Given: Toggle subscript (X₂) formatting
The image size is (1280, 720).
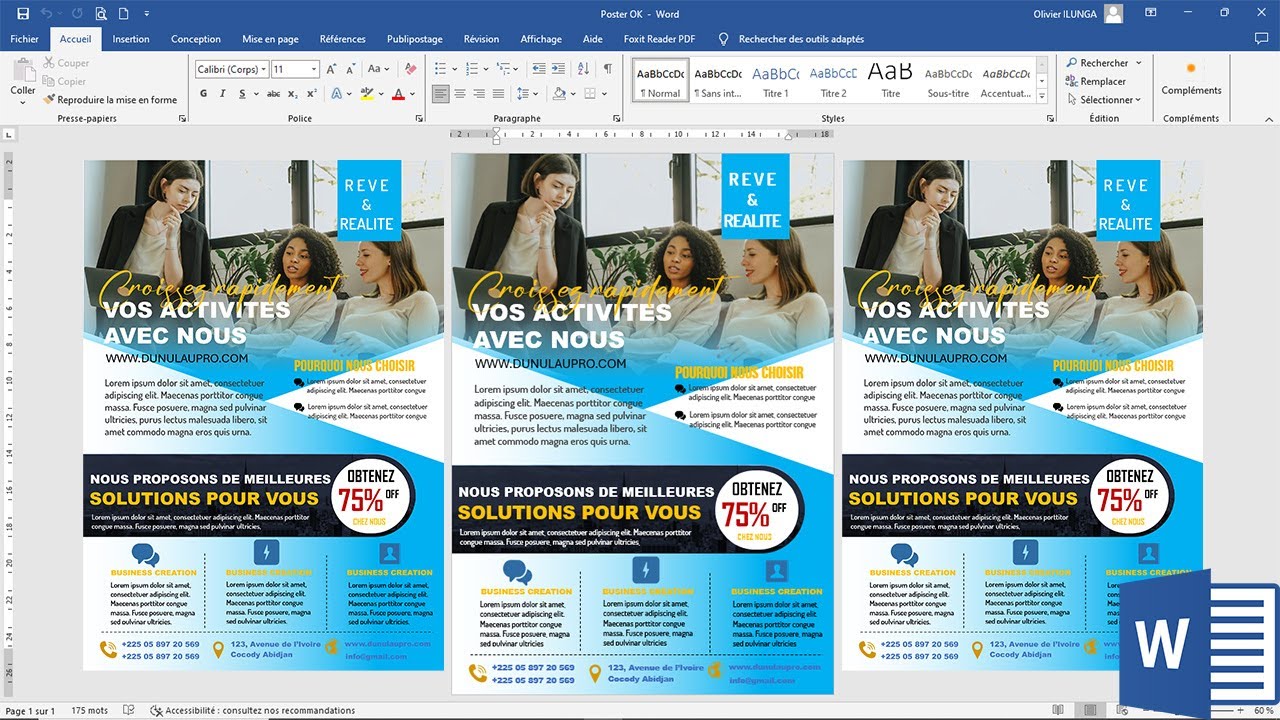Looking at the screenshot, I should pos(293,94).
